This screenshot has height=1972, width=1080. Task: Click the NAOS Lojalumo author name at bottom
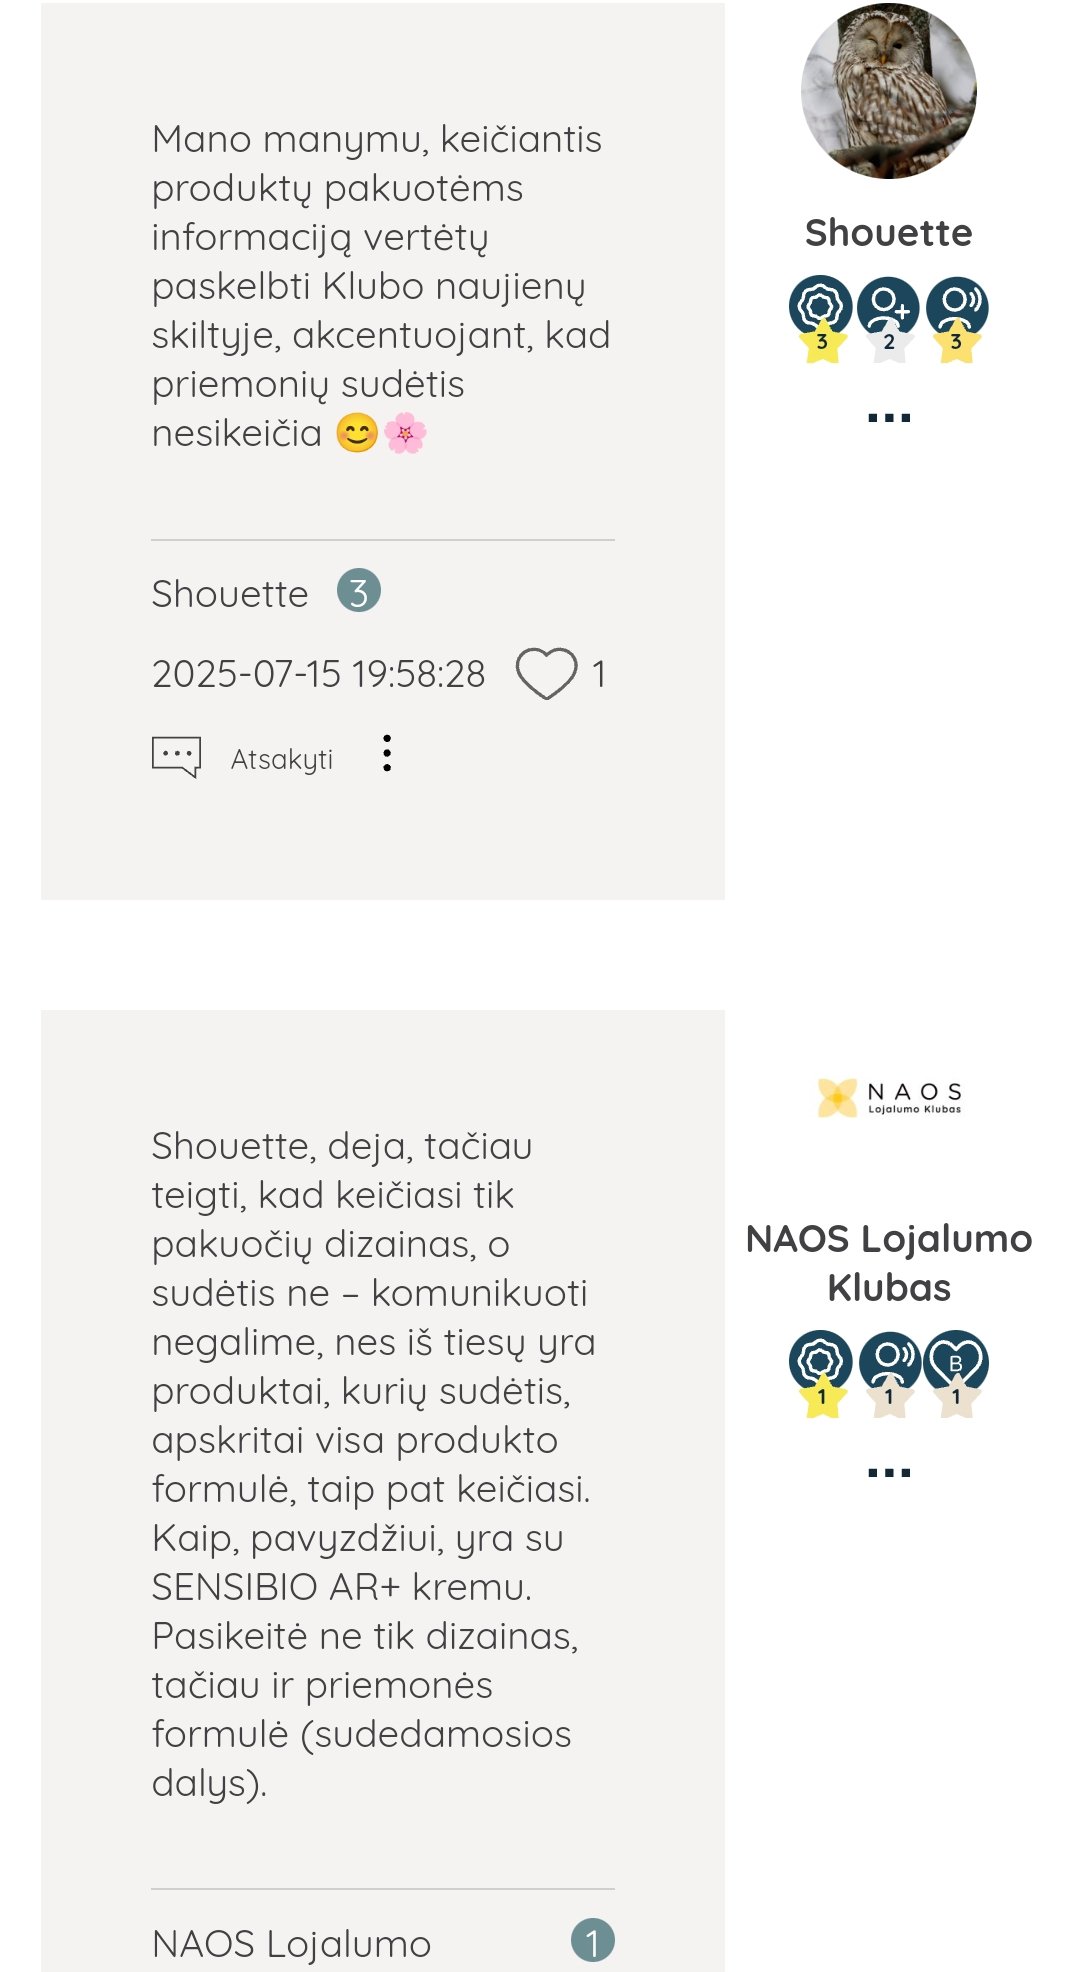coord(291,1944)
